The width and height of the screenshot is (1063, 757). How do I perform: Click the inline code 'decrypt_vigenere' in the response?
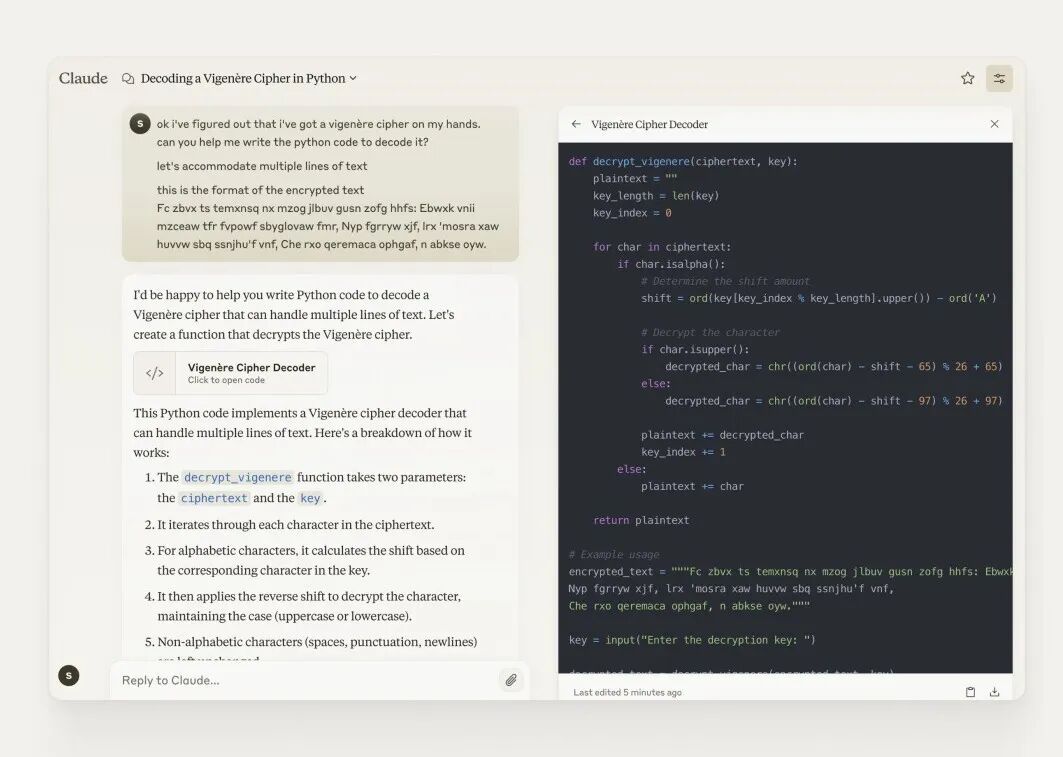[238, 478]
